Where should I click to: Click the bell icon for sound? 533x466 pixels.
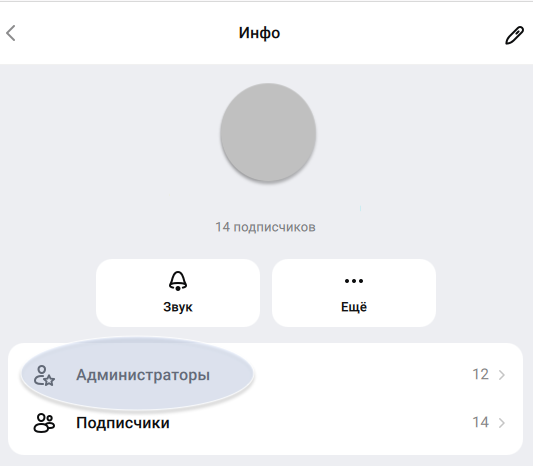point(178,281)
